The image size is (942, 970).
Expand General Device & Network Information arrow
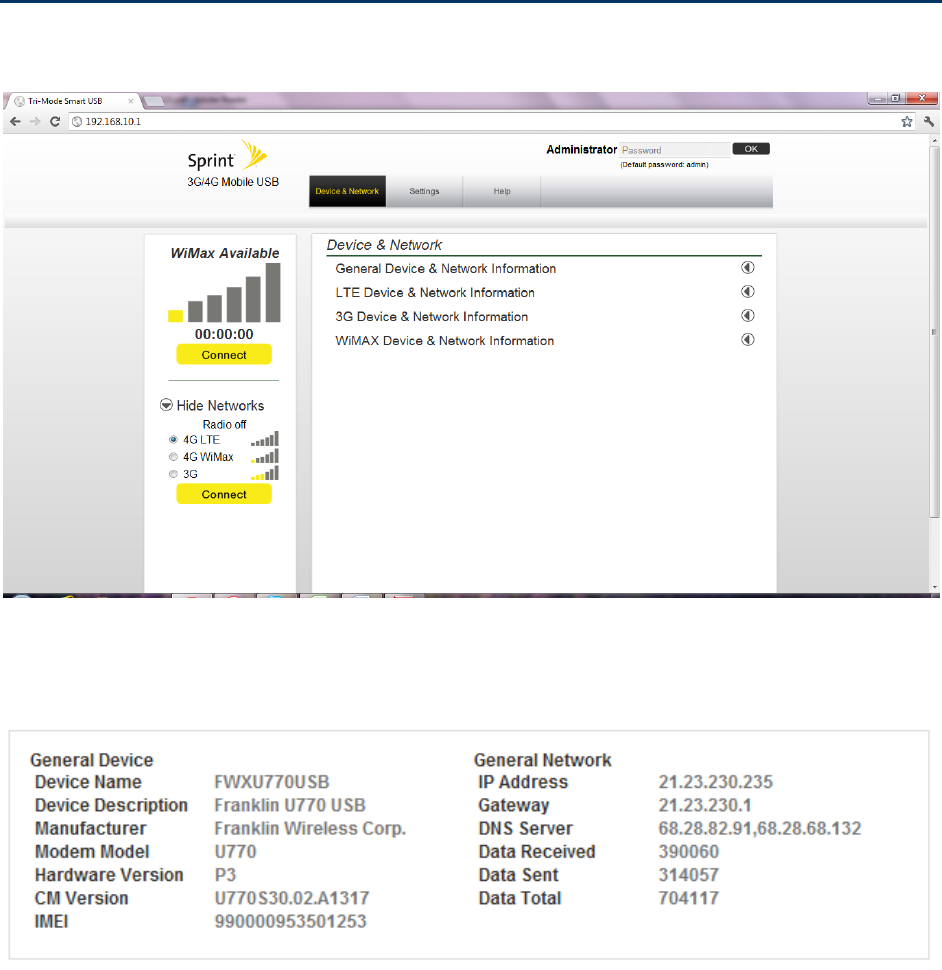pos(748,267)
